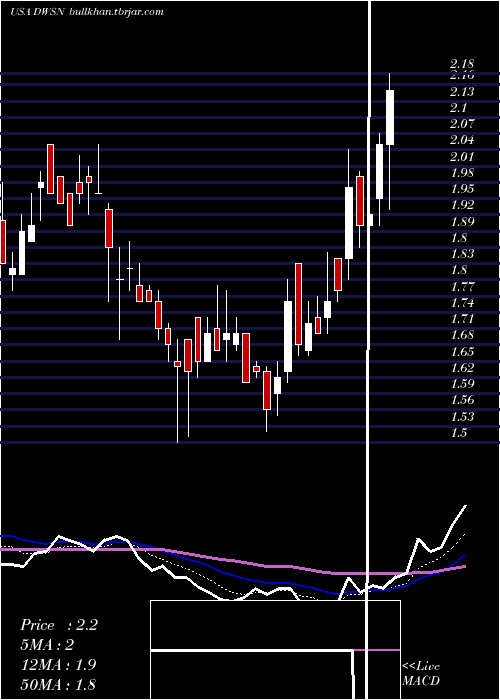
Task: Click the '5MA : 2' readout
Action: (47, 645)
